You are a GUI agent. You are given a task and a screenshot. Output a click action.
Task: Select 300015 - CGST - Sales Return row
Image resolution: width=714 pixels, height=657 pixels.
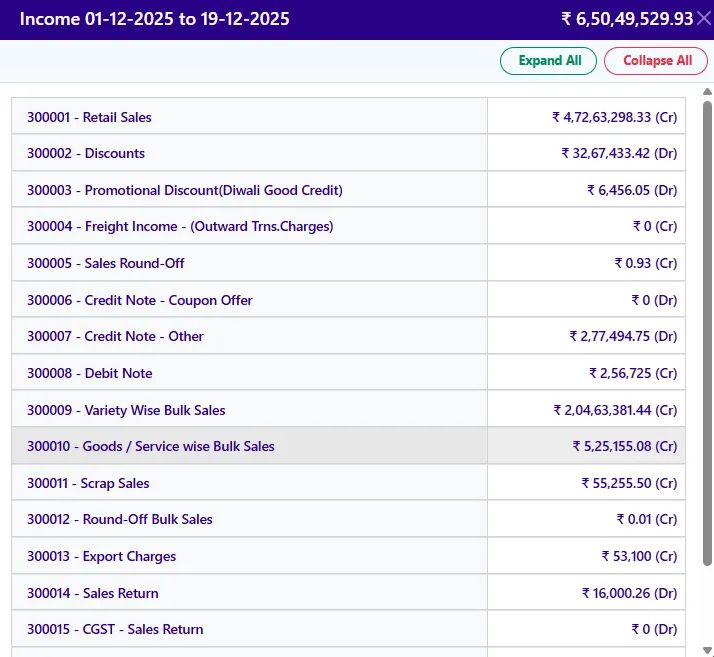pos(348,629)
